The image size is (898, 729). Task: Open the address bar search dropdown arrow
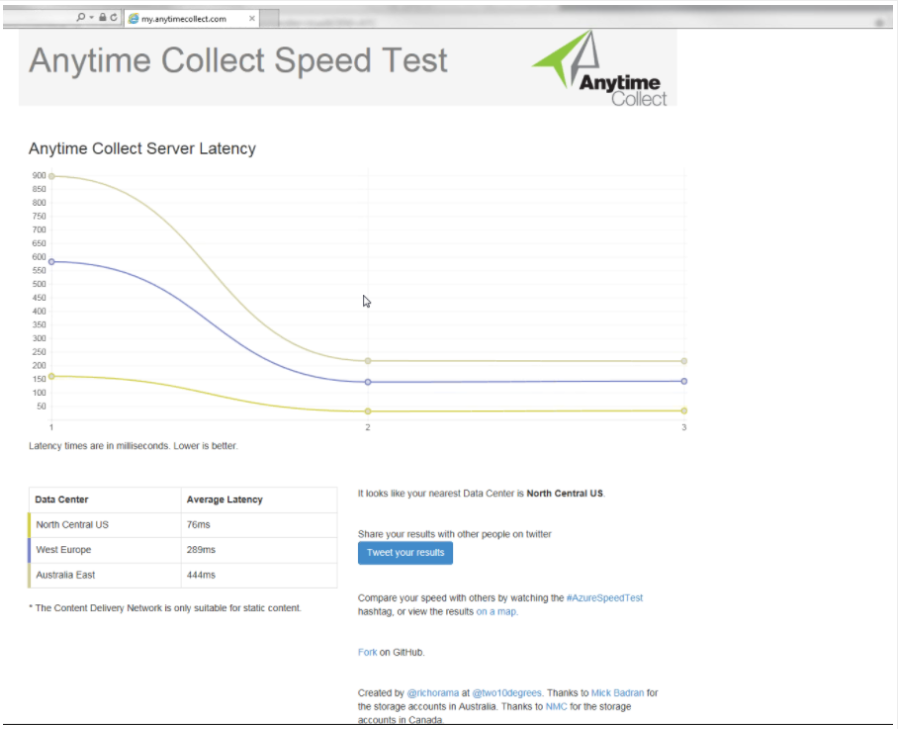tap(91, 18)
